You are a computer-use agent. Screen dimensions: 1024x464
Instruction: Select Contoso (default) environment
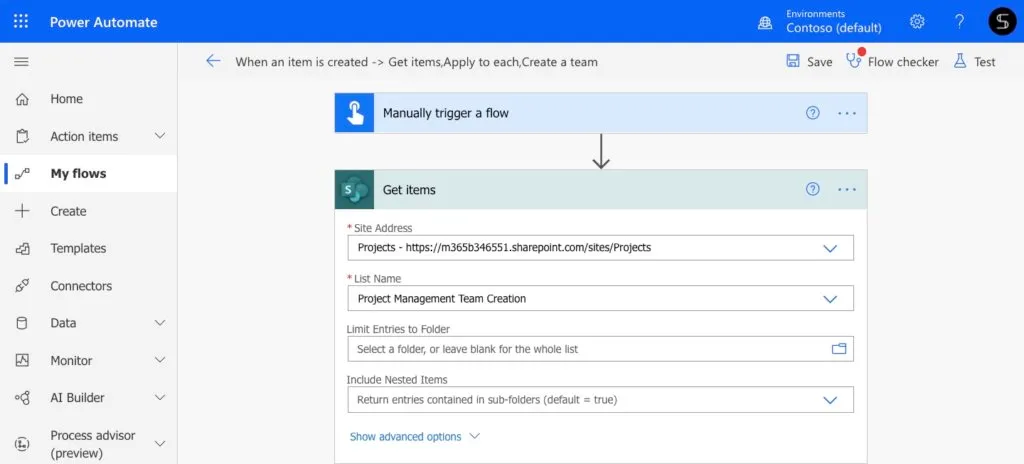pyautogui.click(x=834, y=28)
